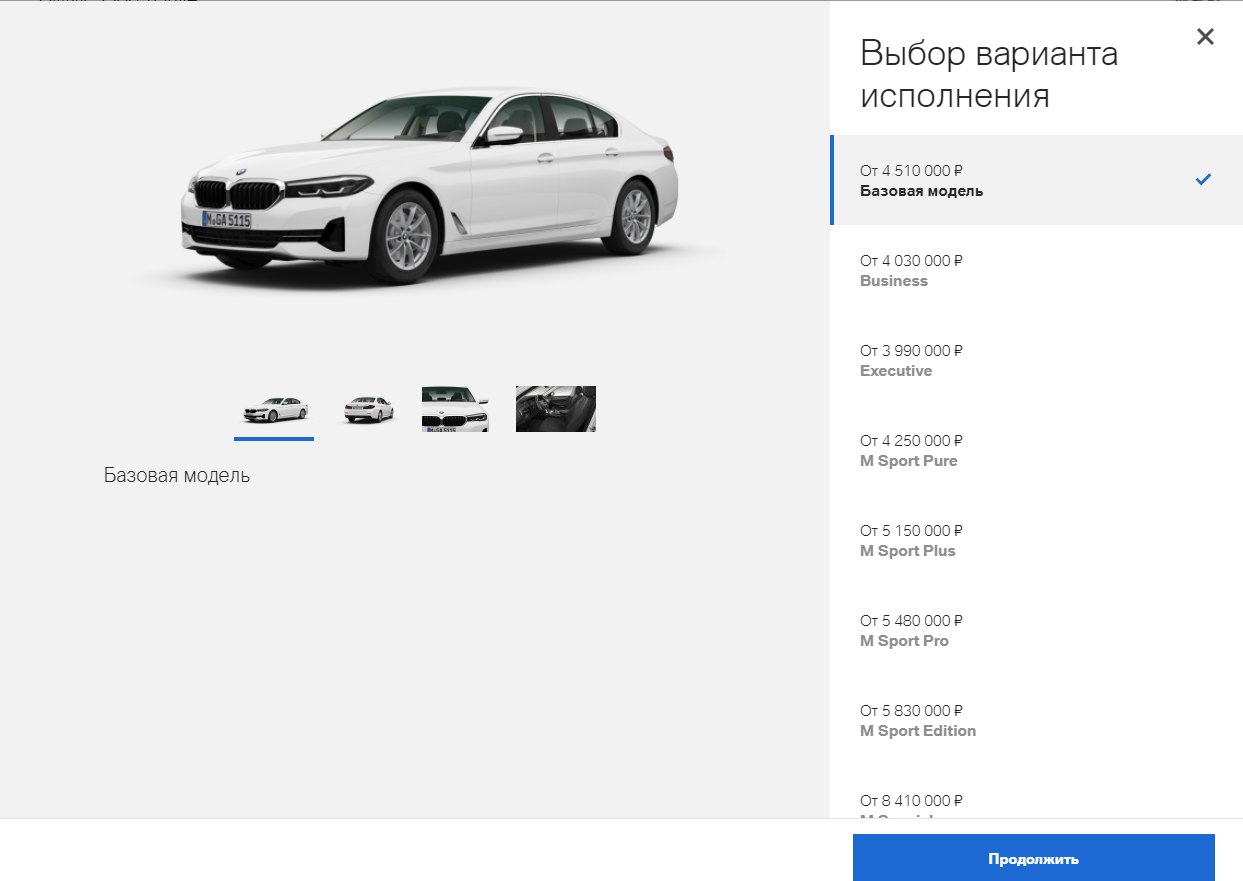Click the price От 4 030 000 ₽
Screen dimensions: 1243x881
pyautogui.click(x=911, y=261)
